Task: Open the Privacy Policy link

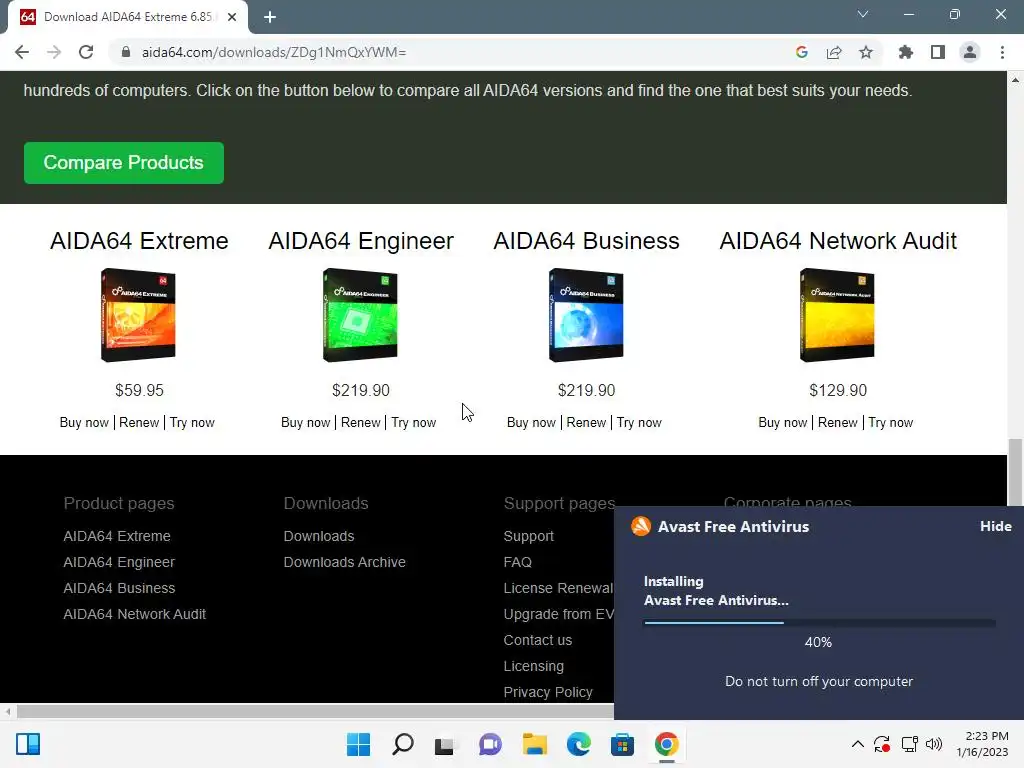Action: (x=548, y=692)
